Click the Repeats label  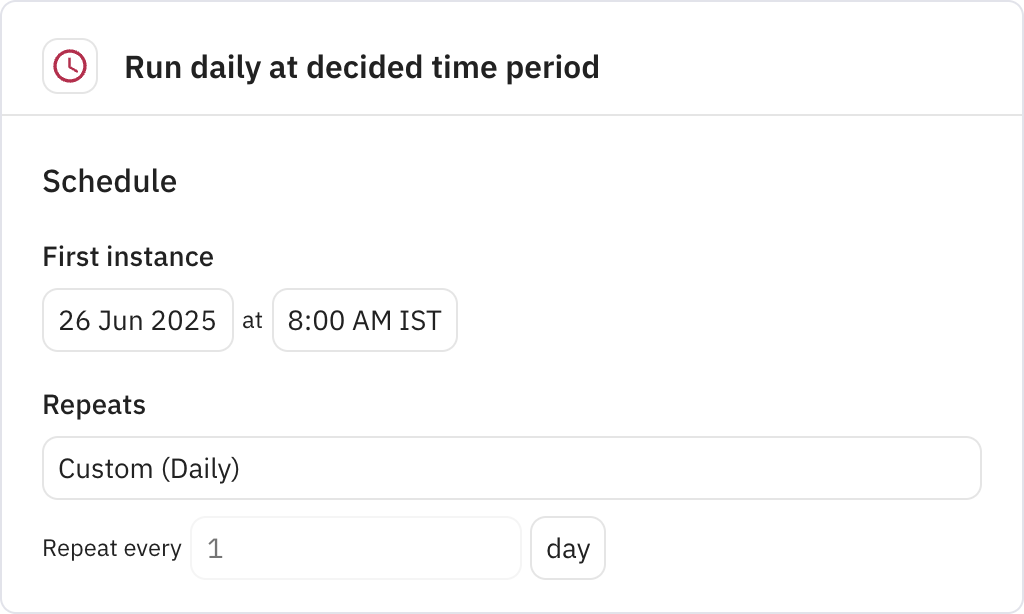click(93, 405)
